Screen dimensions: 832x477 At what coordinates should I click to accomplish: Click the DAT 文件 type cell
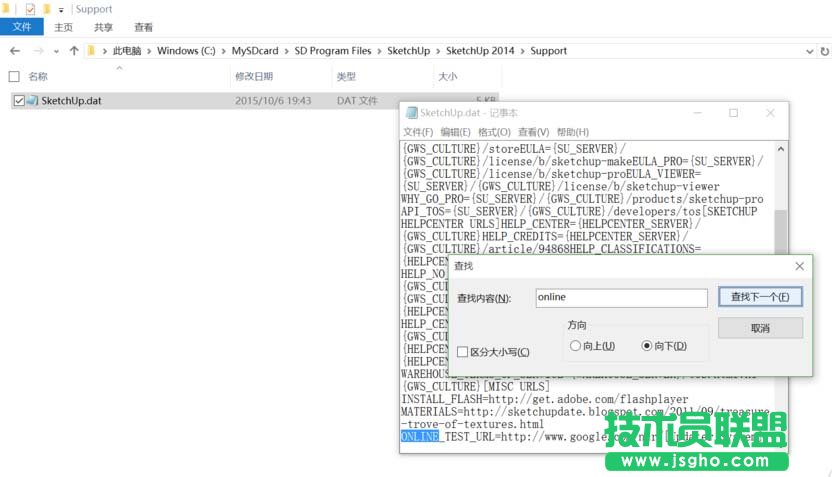[x=357, y=100]
